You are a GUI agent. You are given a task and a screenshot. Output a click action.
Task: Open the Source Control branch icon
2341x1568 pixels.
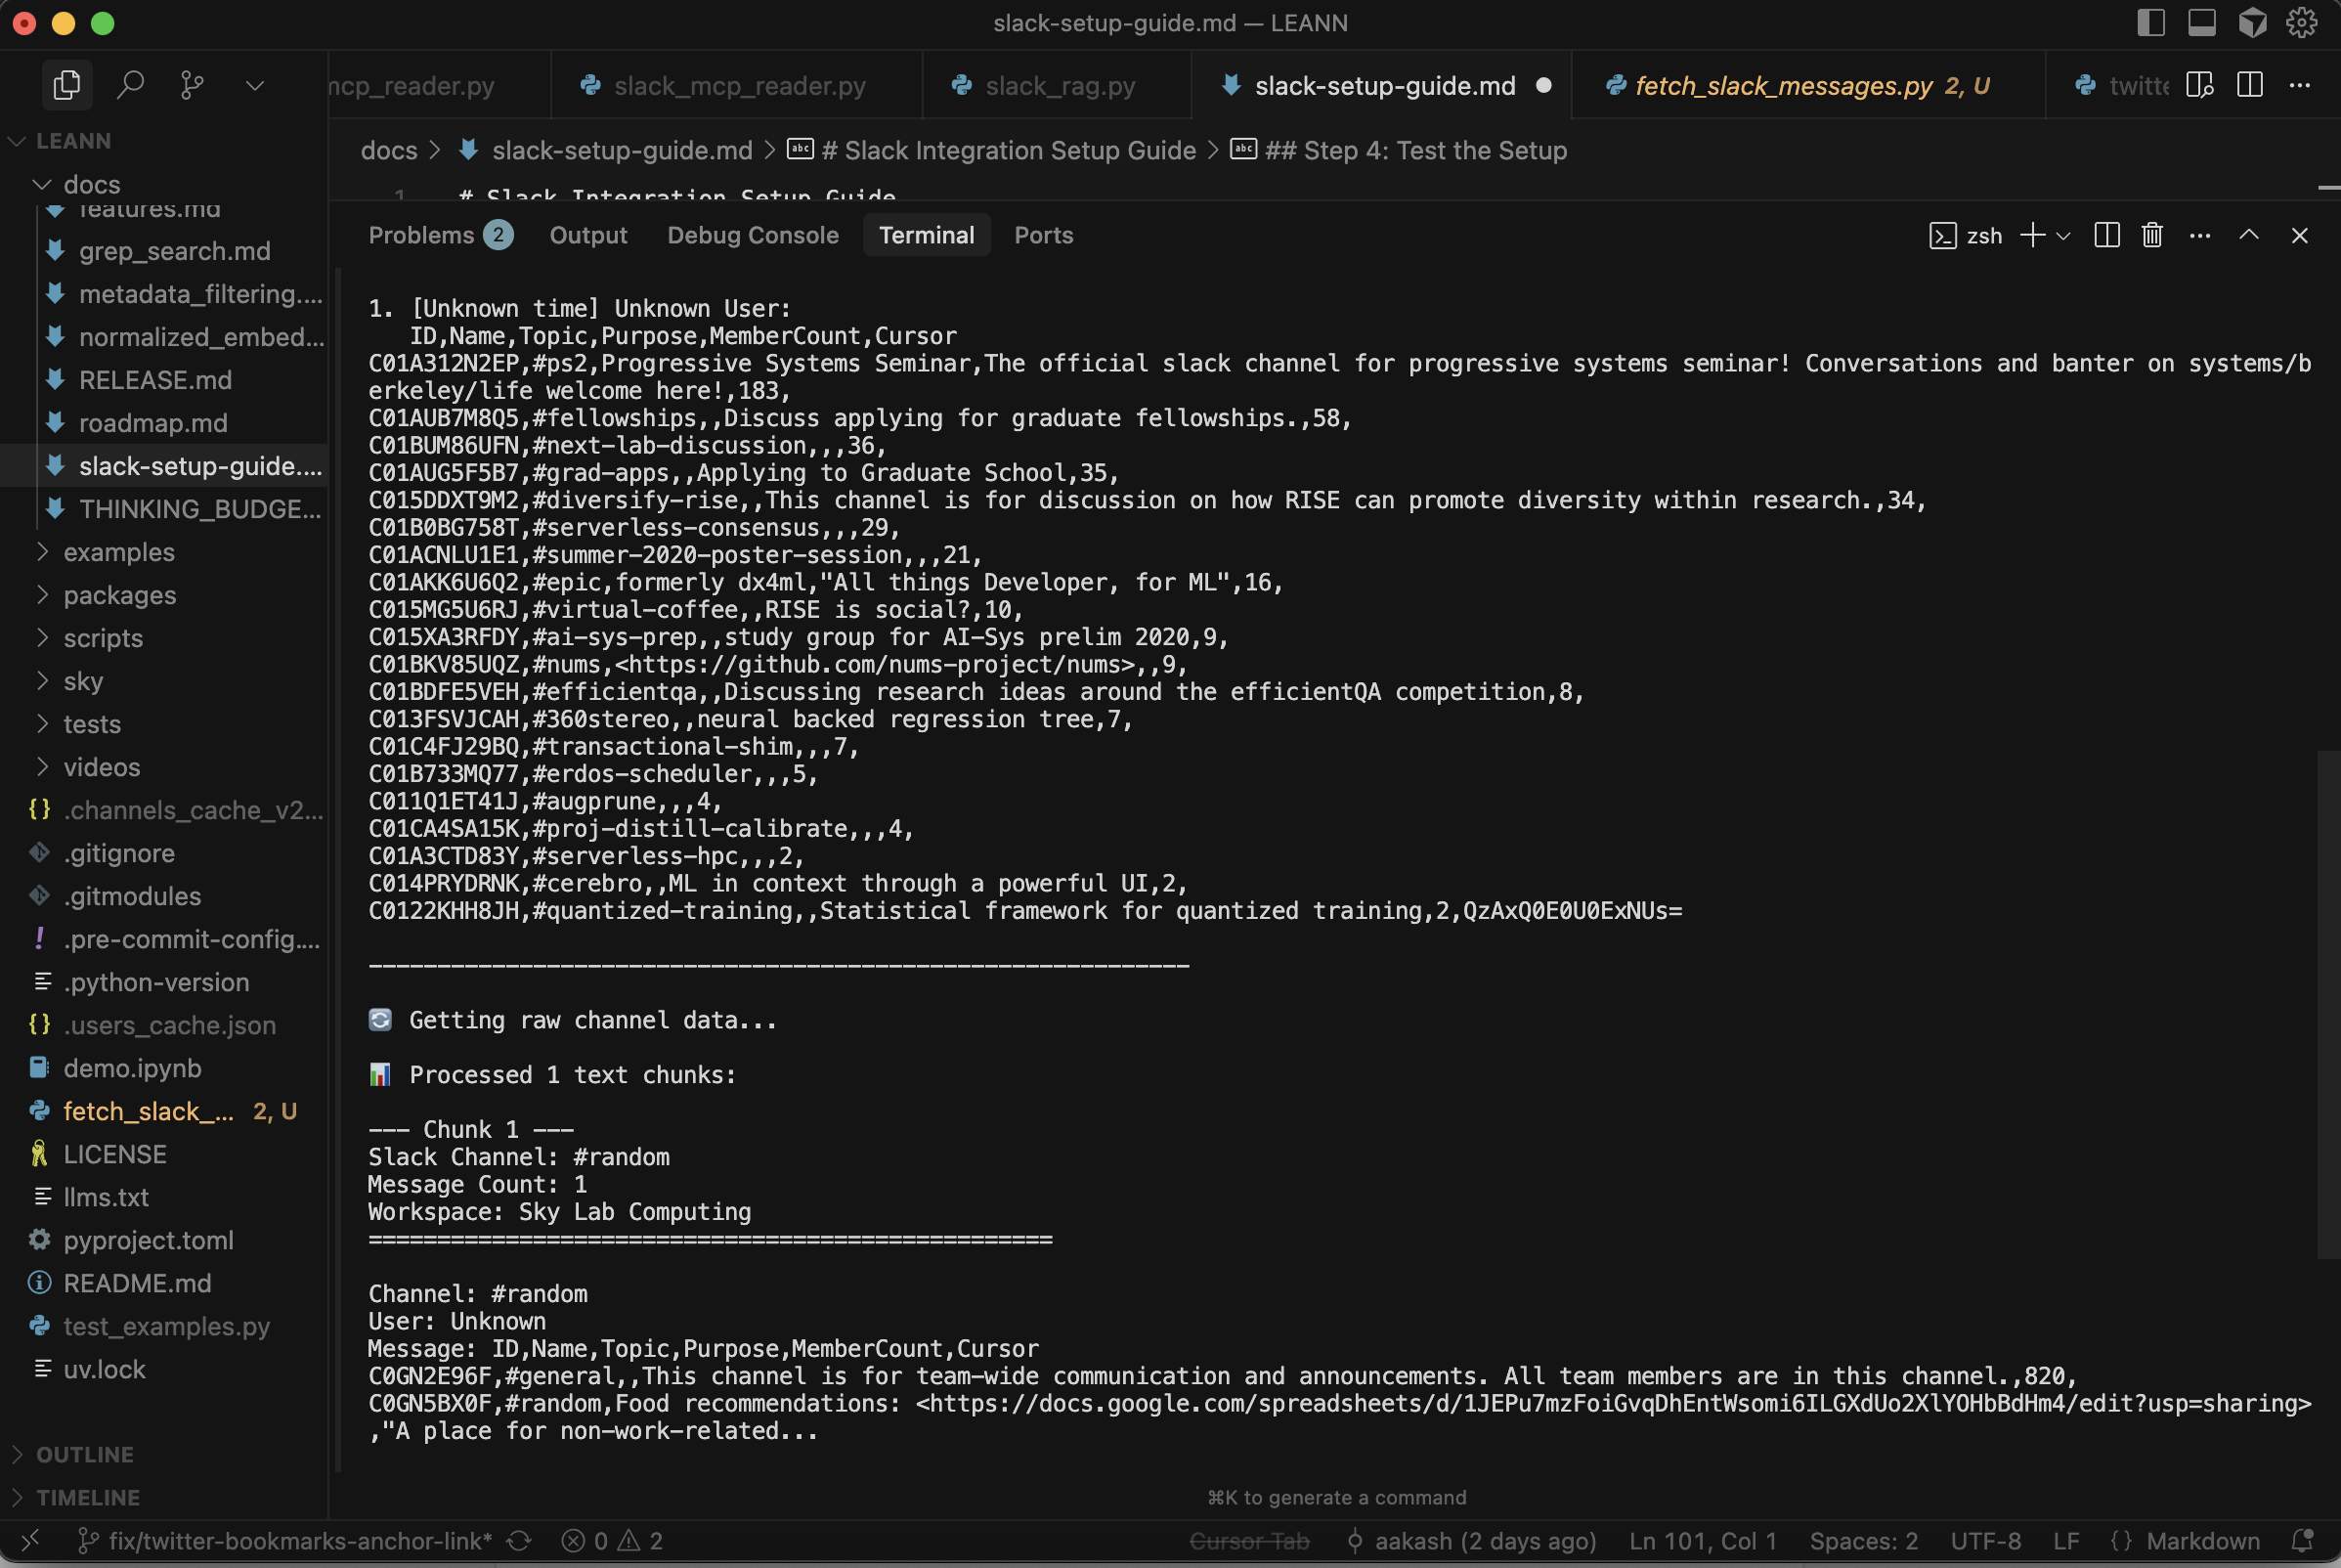point(192,86)
